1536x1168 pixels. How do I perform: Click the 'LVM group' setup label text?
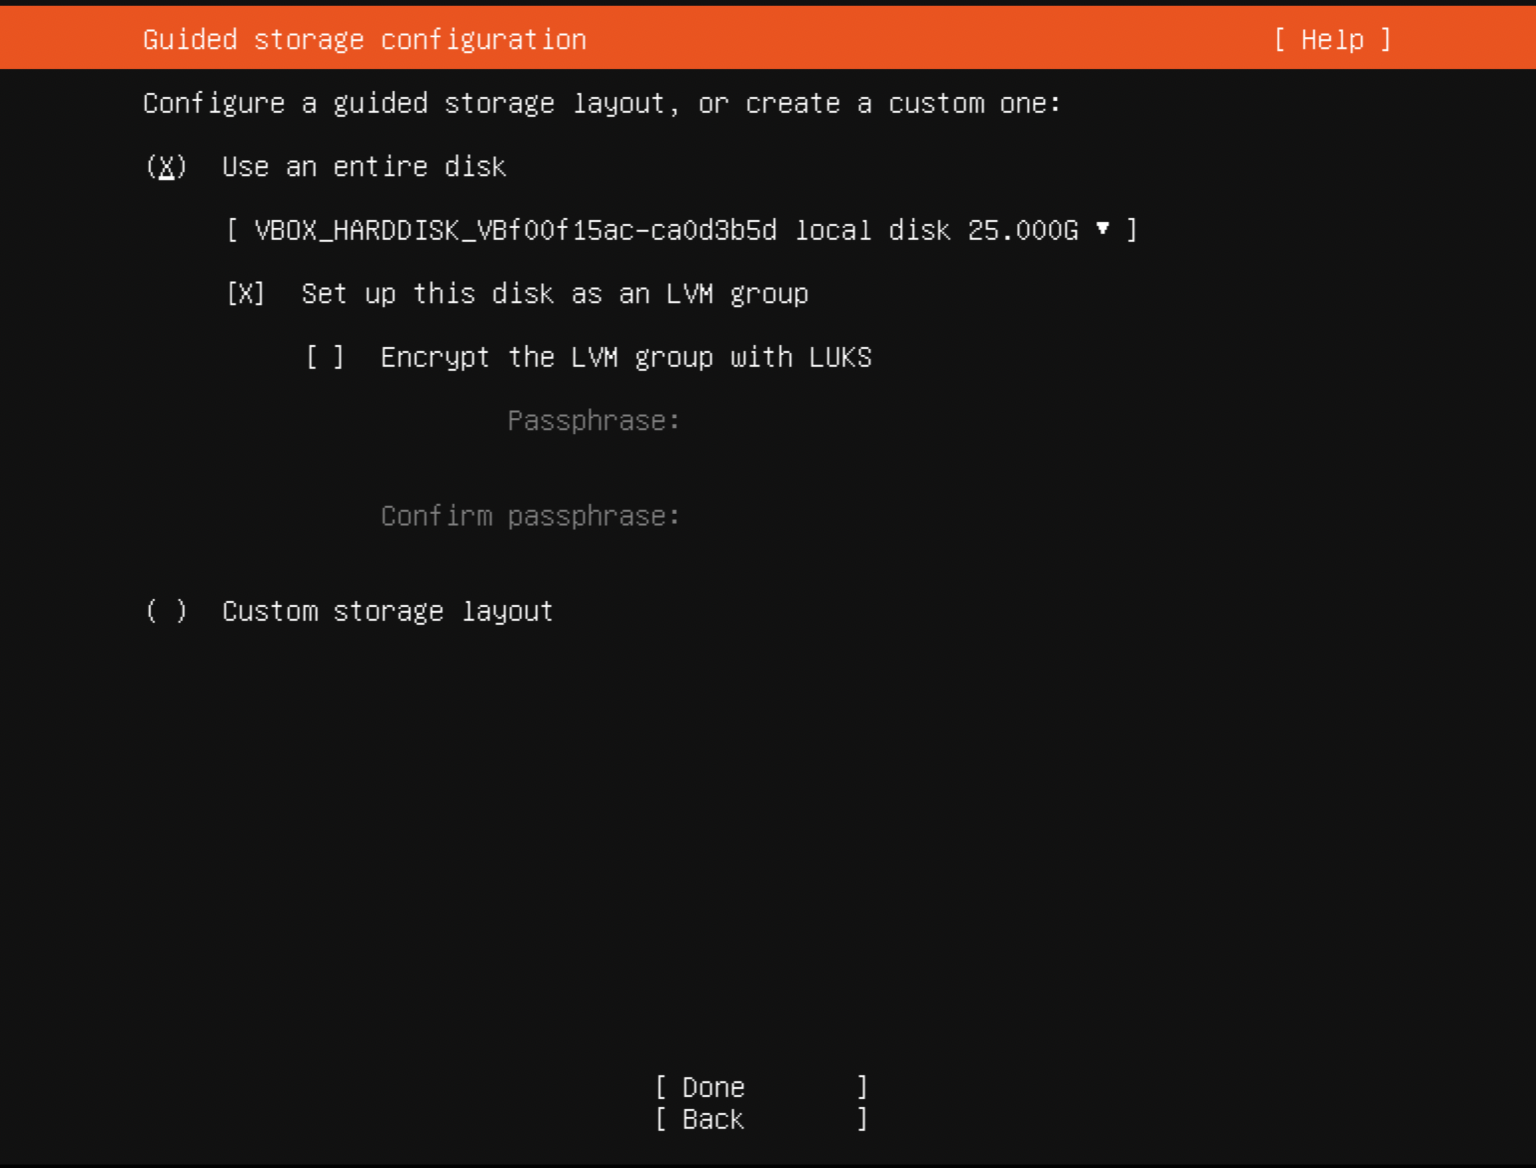[x=555, y=294]
